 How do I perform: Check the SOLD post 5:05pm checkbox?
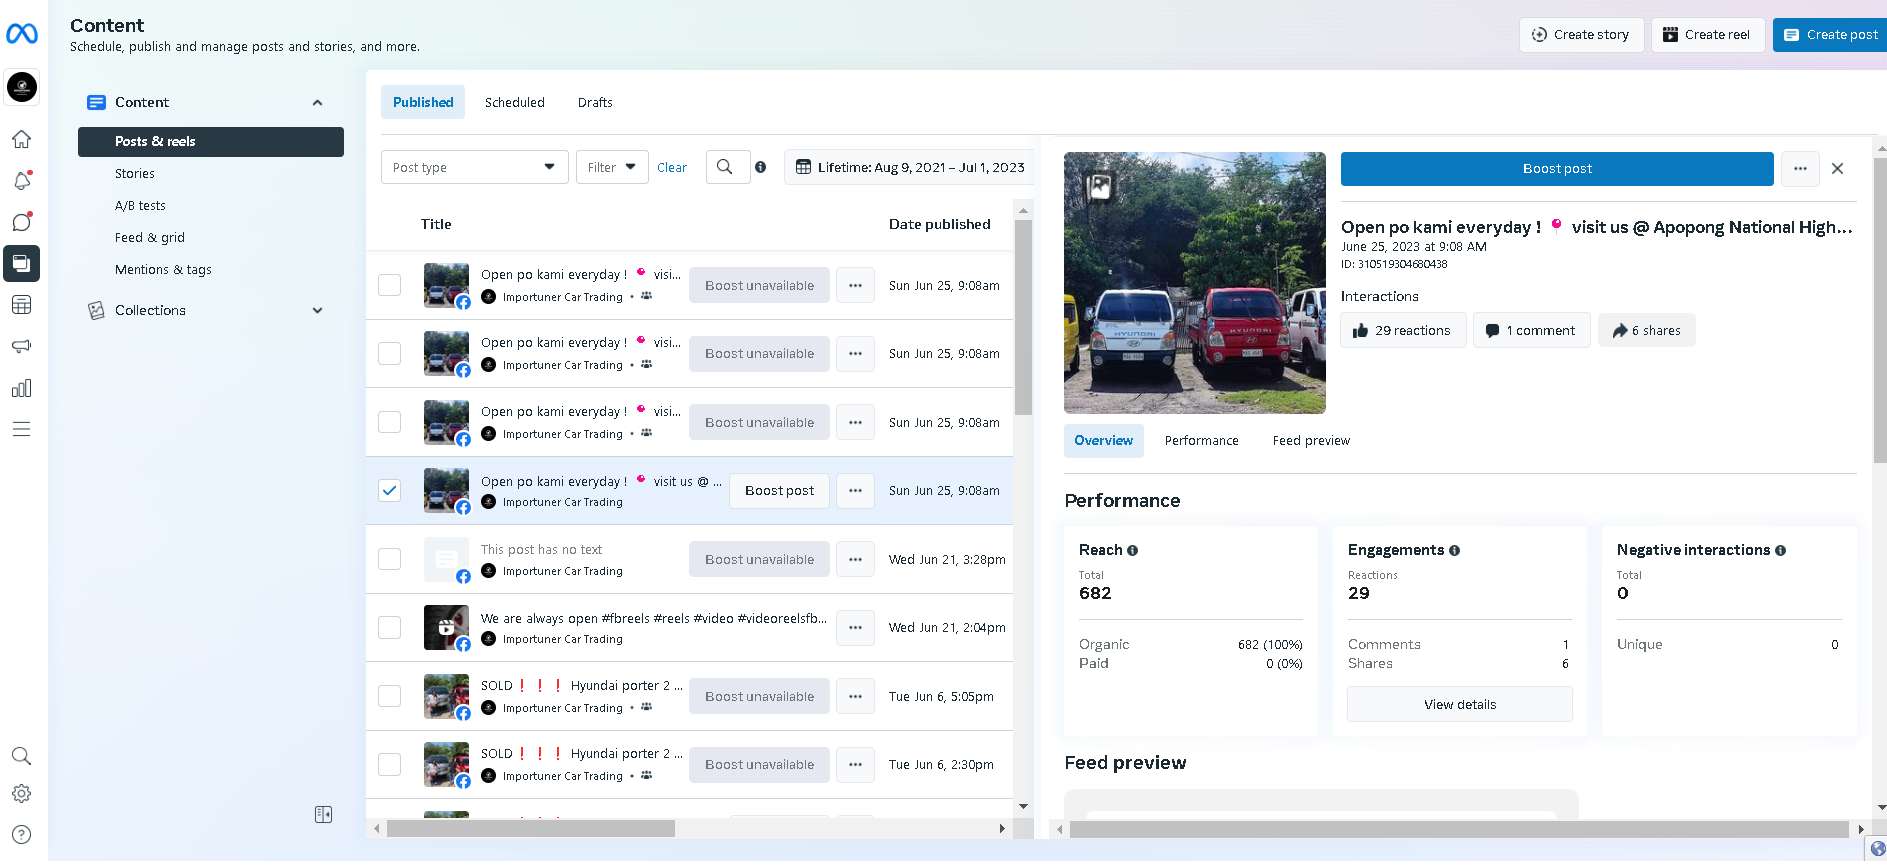click(x=390, y=696)
